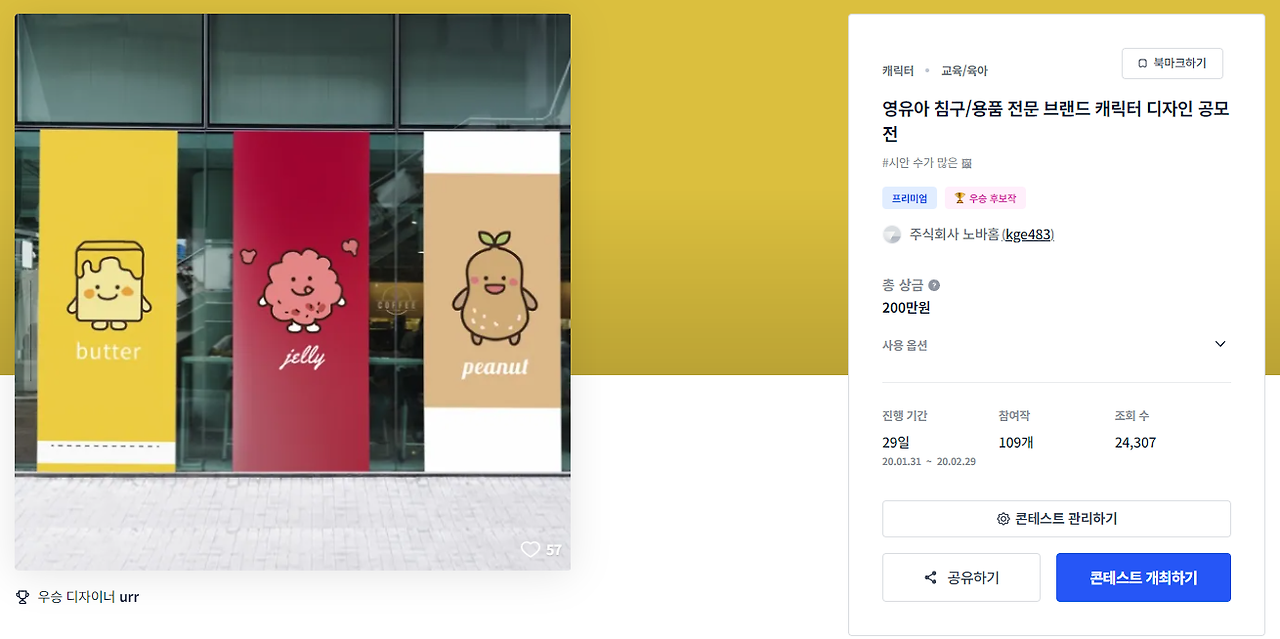Open winning designer urr profile
The height and width of the screenshot is (639, 1280).
point(129,597)
